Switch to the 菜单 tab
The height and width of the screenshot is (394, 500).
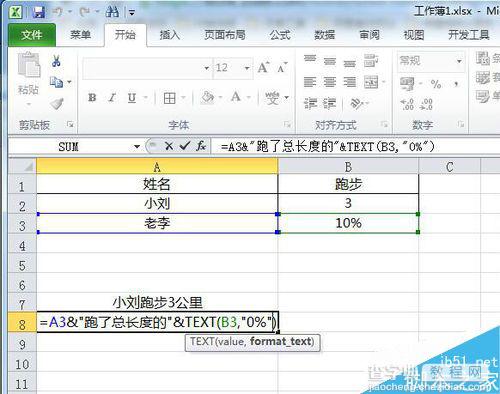point(80,34)
